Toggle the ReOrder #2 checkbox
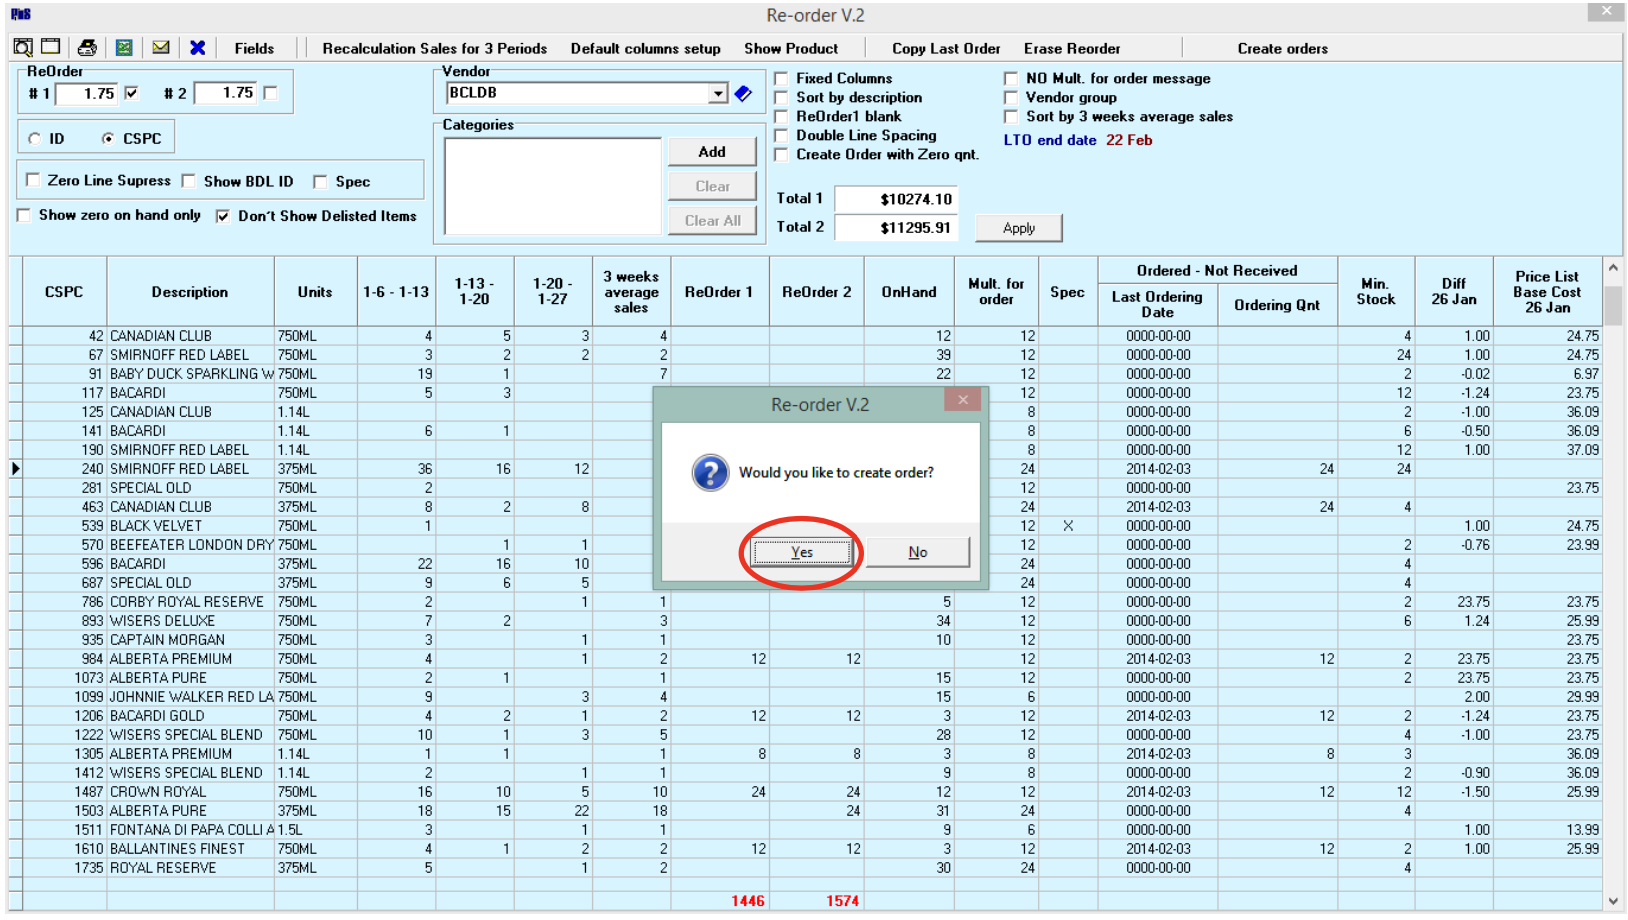Viewport: 1628px width, 920px height. pyautogui.click(x=270, y=93)
